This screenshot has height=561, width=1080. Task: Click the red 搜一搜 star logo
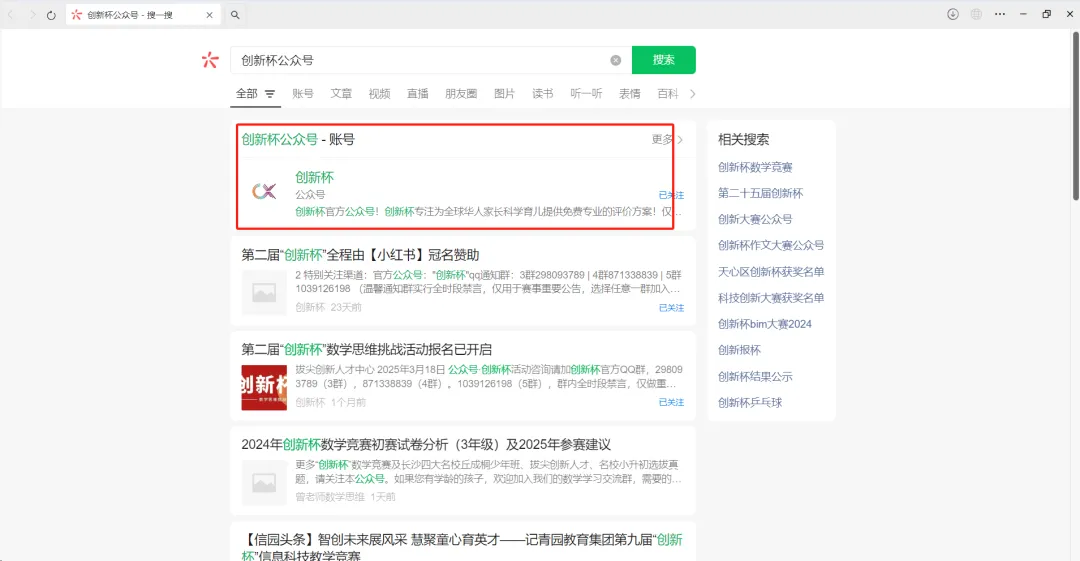pos(210,60)
